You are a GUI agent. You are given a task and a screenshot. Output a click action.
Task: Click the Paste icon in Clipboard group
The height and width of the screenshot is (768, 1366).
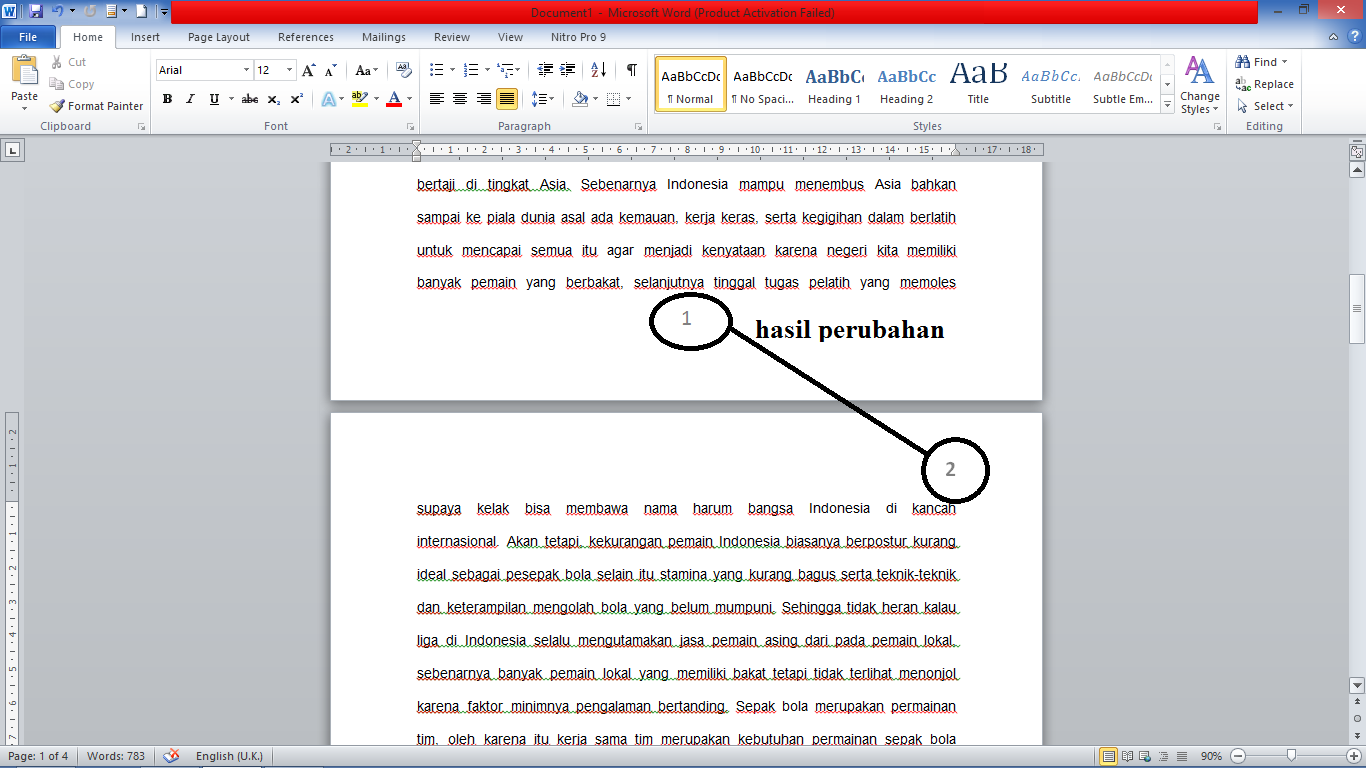pos(24,71)
